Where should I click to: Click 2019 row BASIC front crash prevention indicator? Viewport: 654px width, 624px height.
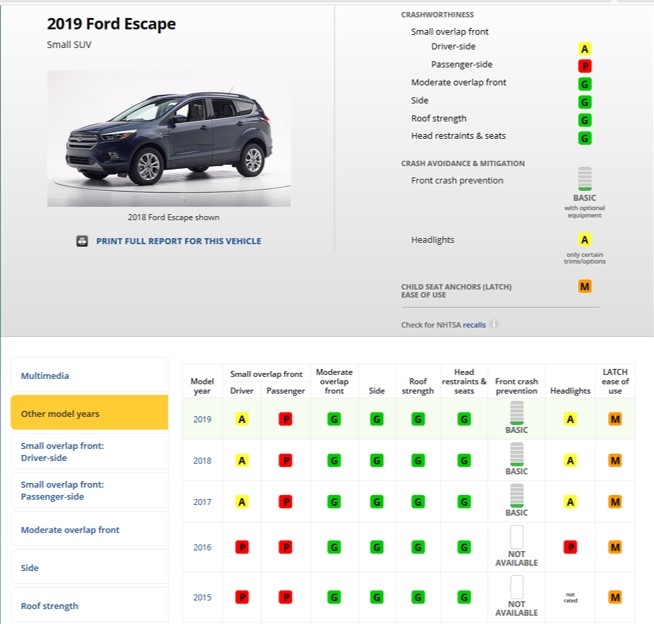pos(516,418)
